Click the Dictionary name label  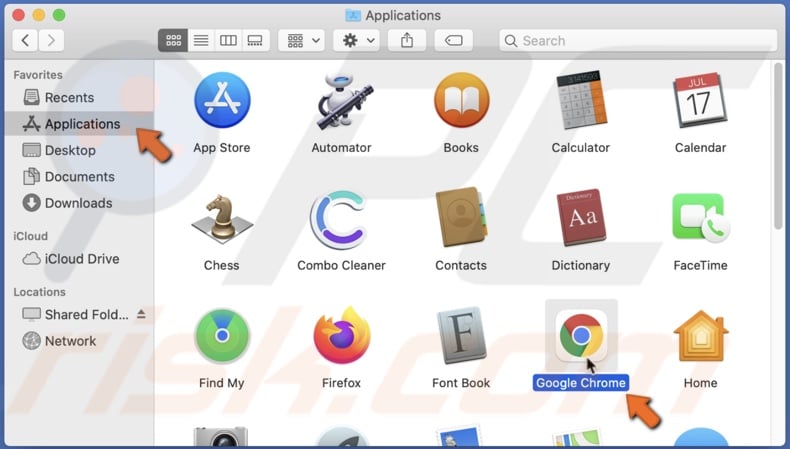(x=581, y=265)
